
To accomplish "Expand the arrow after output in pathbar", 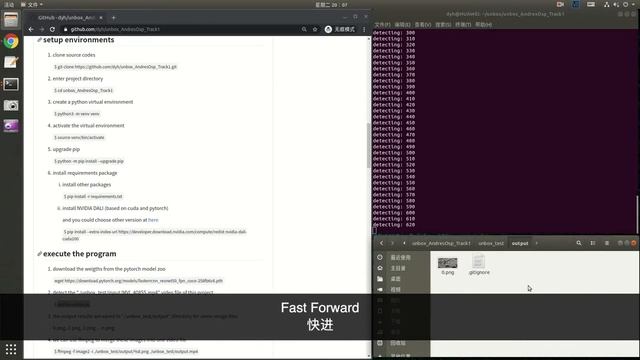I will point(536,243).
